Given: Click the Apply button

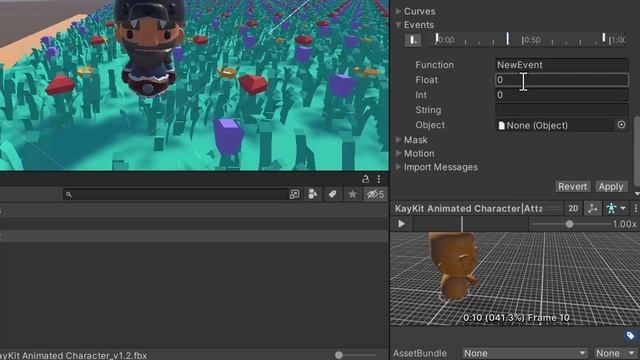Looking at the screenshot, I should tap(611, 187).
